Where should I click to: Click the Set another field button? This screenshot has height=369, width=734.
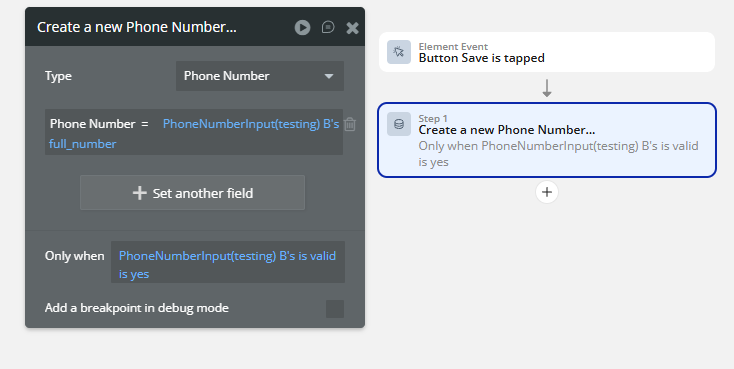click(x=192, y=192)
